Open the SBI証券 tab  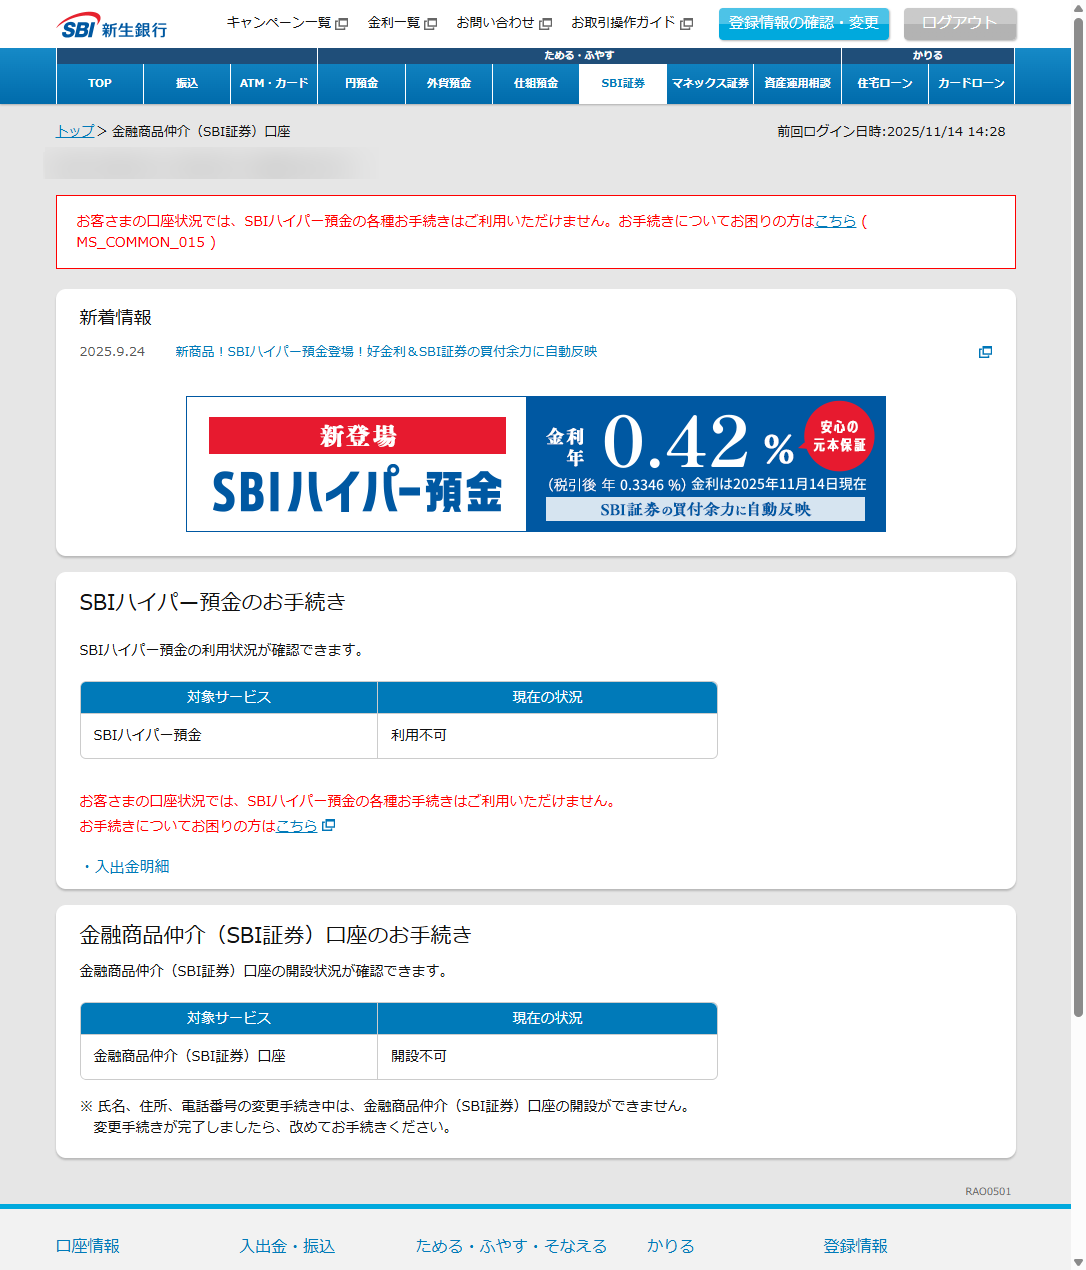[623, 84]
